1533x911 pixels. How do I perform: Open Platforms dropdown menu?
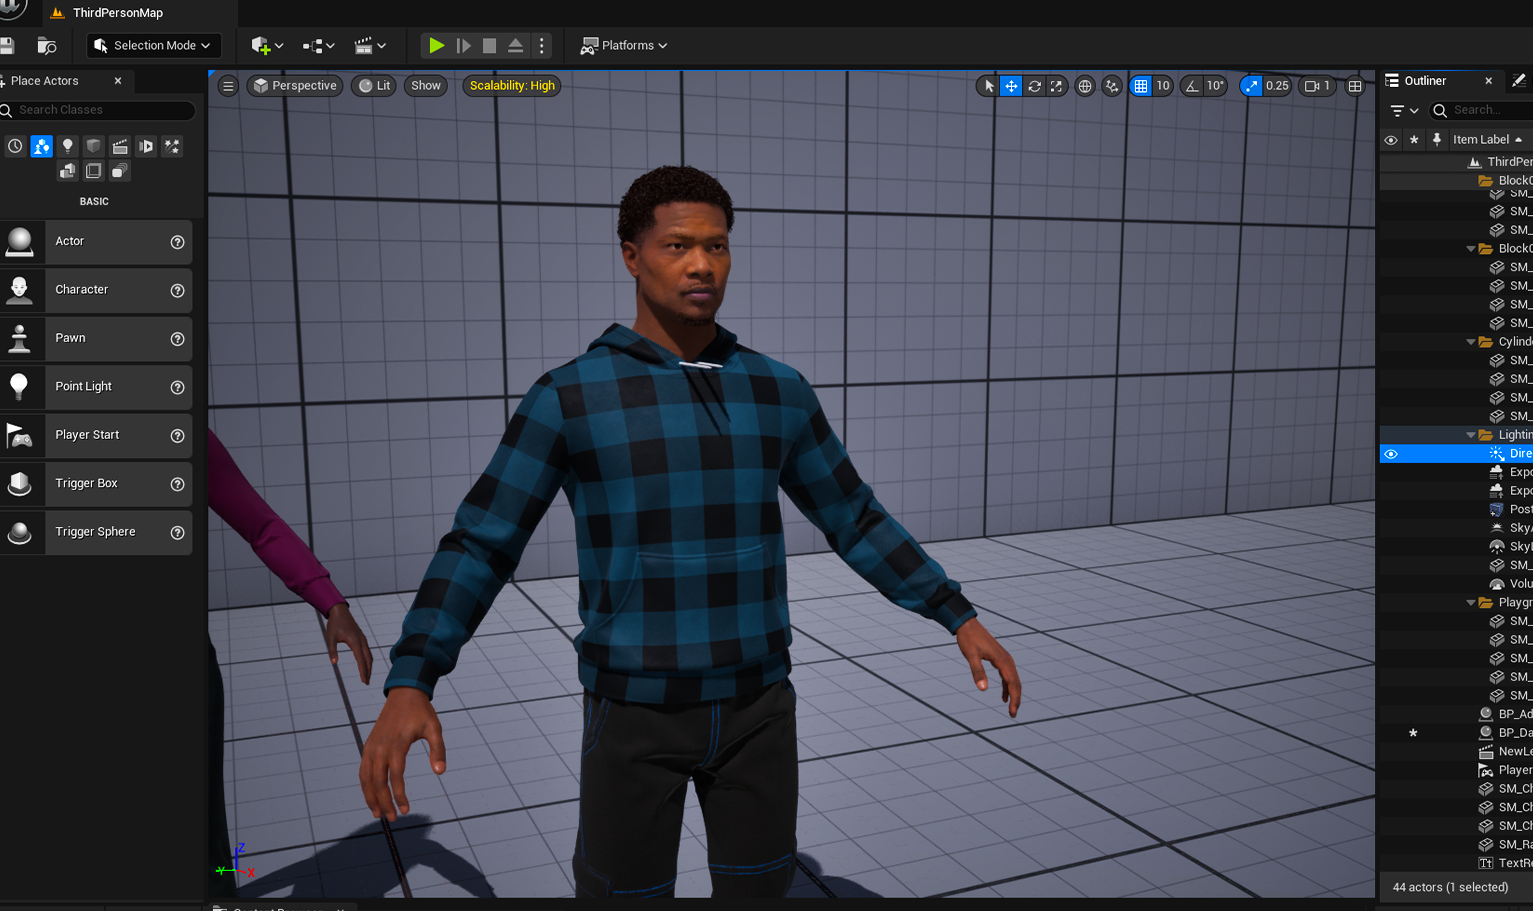tap(624, 46)
